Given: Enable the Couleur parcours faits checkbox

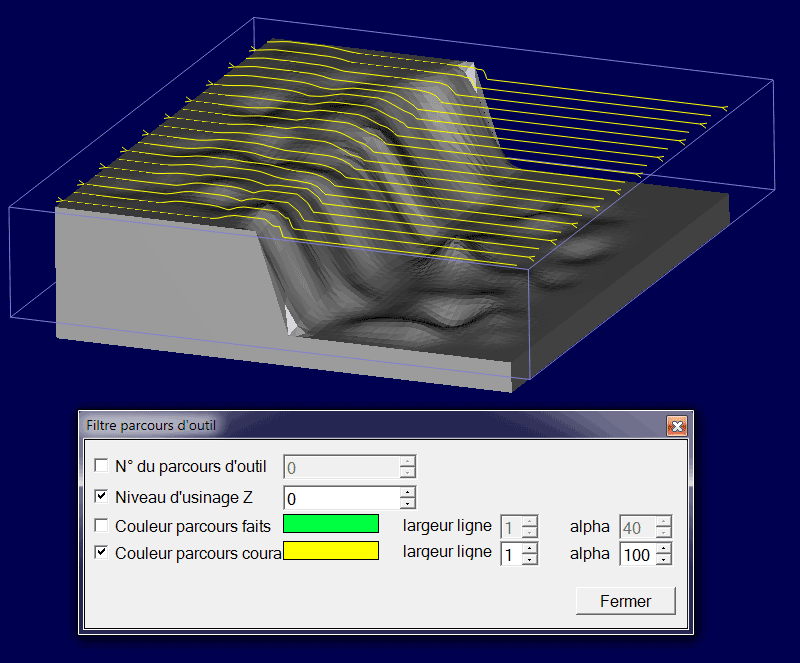Looking at the screenshot, I should 102,525.
